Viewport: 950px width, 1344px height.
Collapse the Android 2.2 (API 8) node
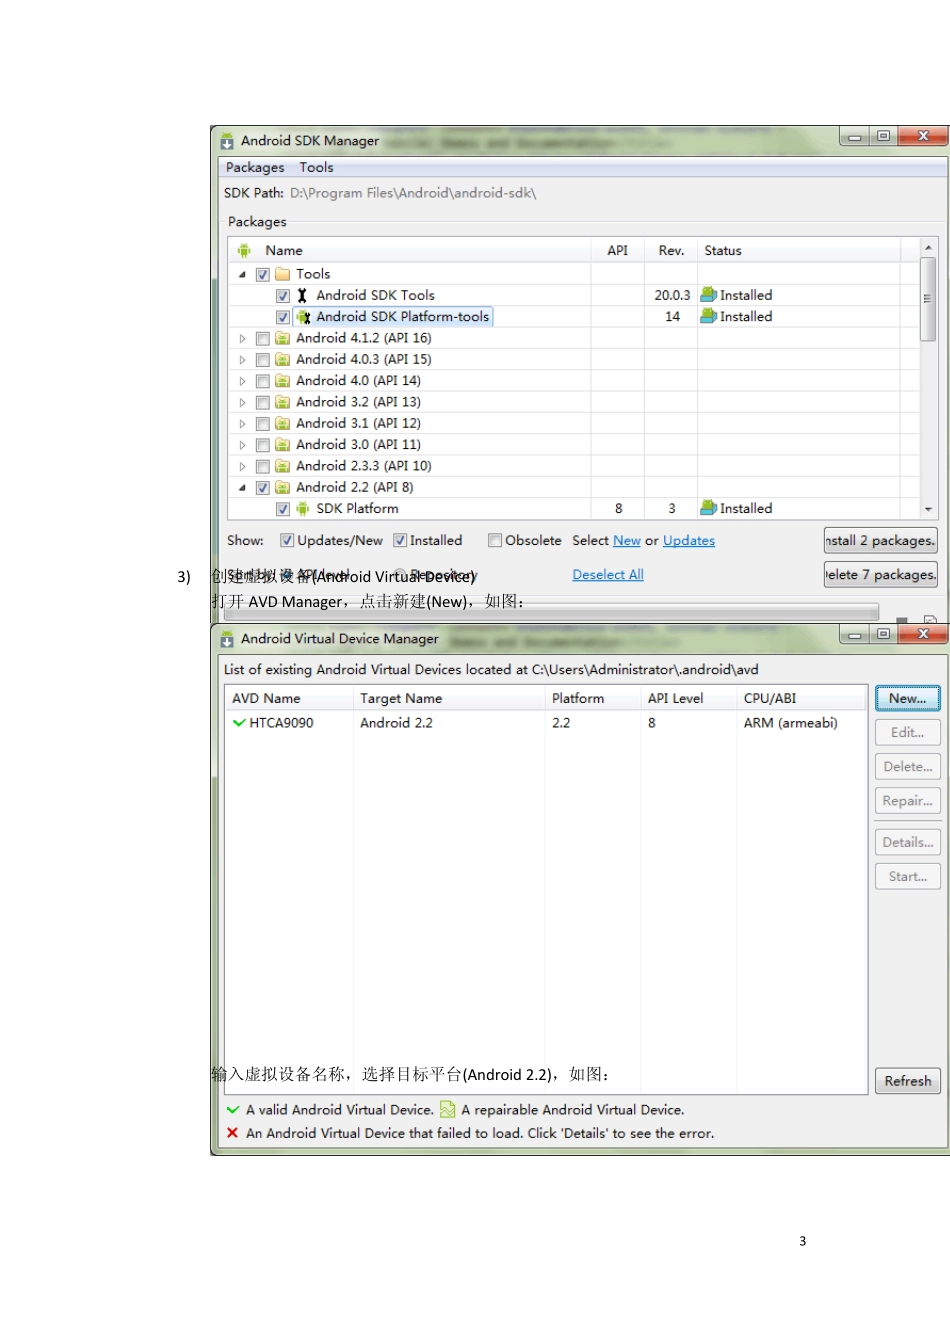click(242, 488)
